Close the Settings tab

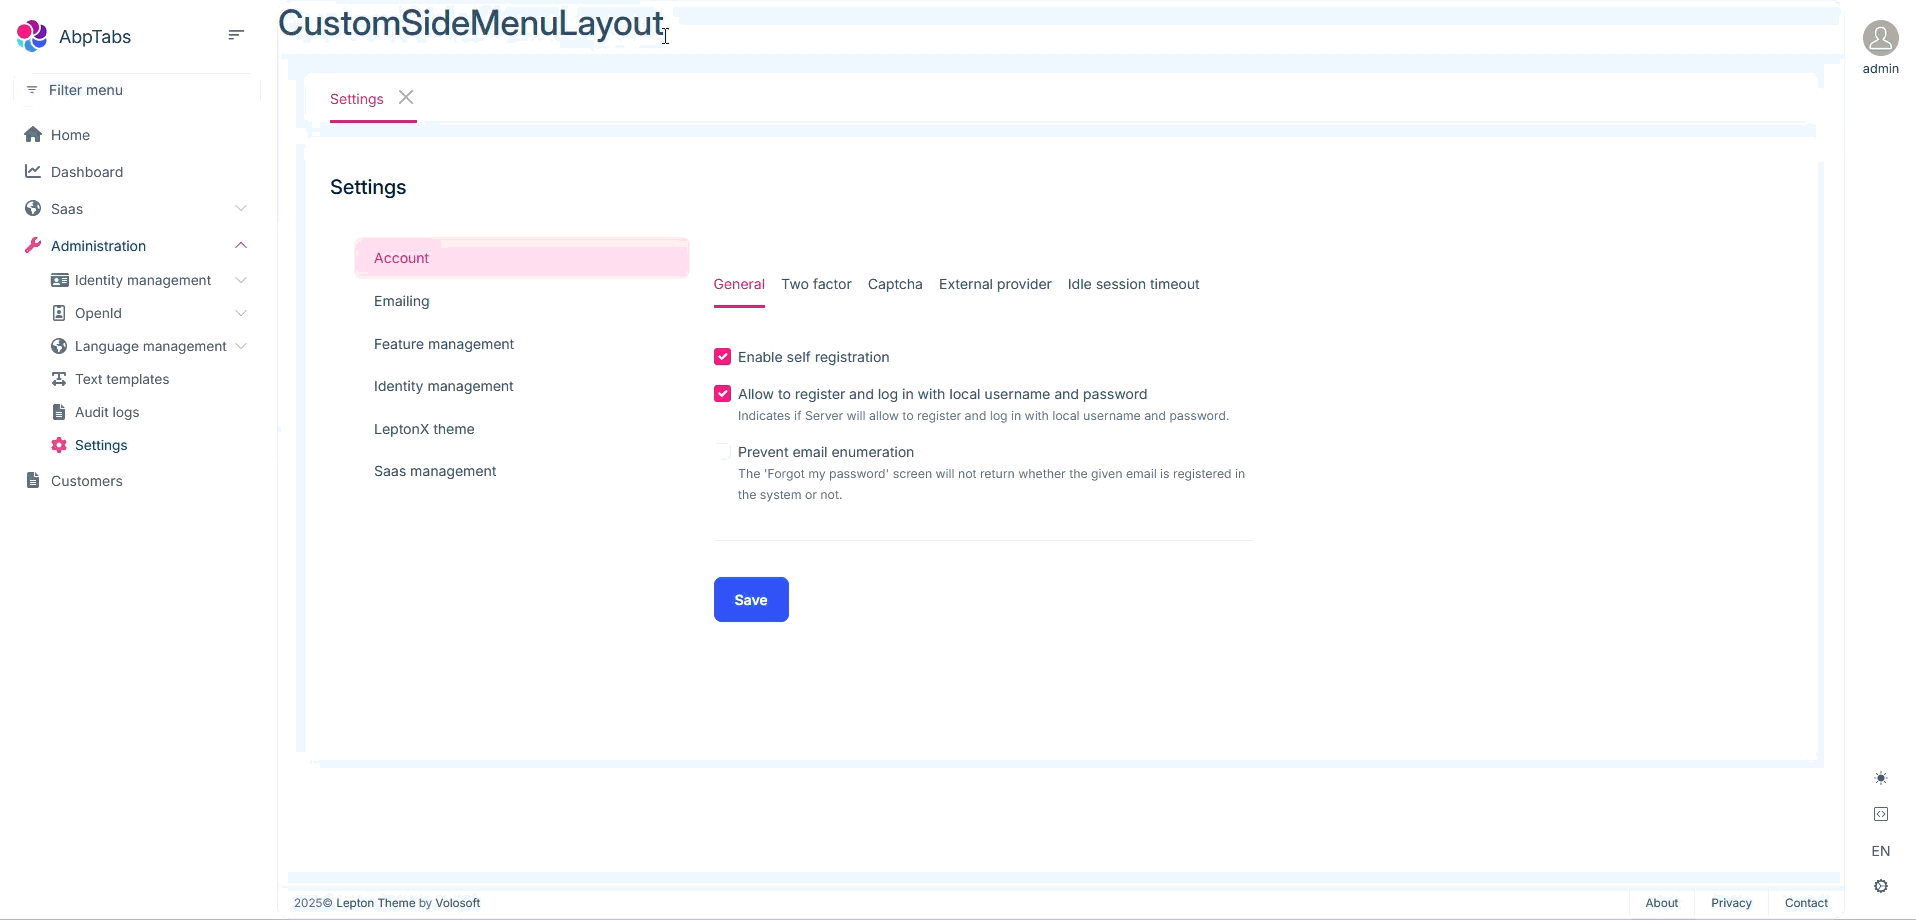pos(406,97)
